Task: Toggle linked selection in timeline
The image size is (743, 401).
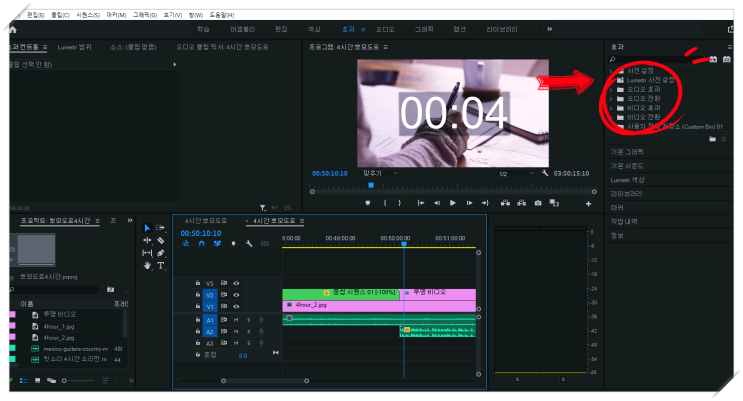Action: tap(217, 244)
